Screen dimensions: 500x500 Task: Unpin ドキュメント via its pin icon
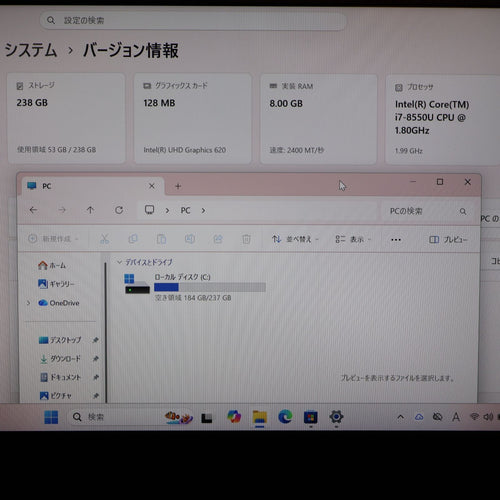tap(96, 377)
